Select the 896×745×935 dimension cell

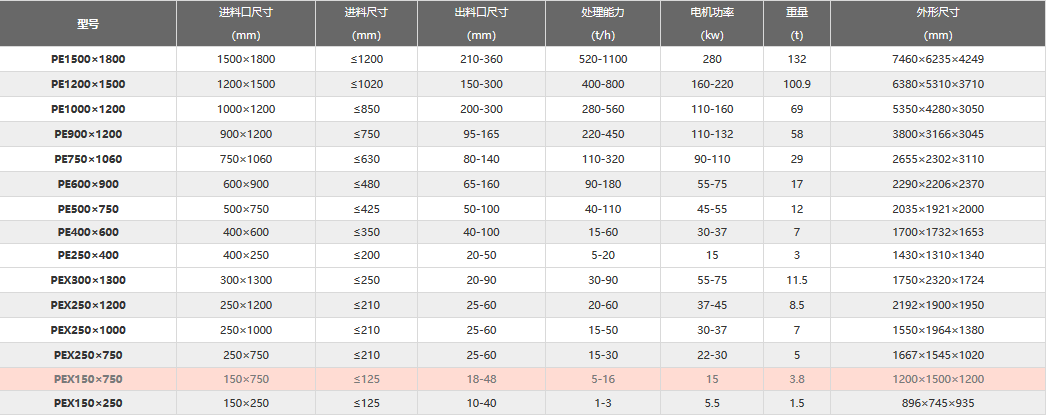(x=938, y=403)
